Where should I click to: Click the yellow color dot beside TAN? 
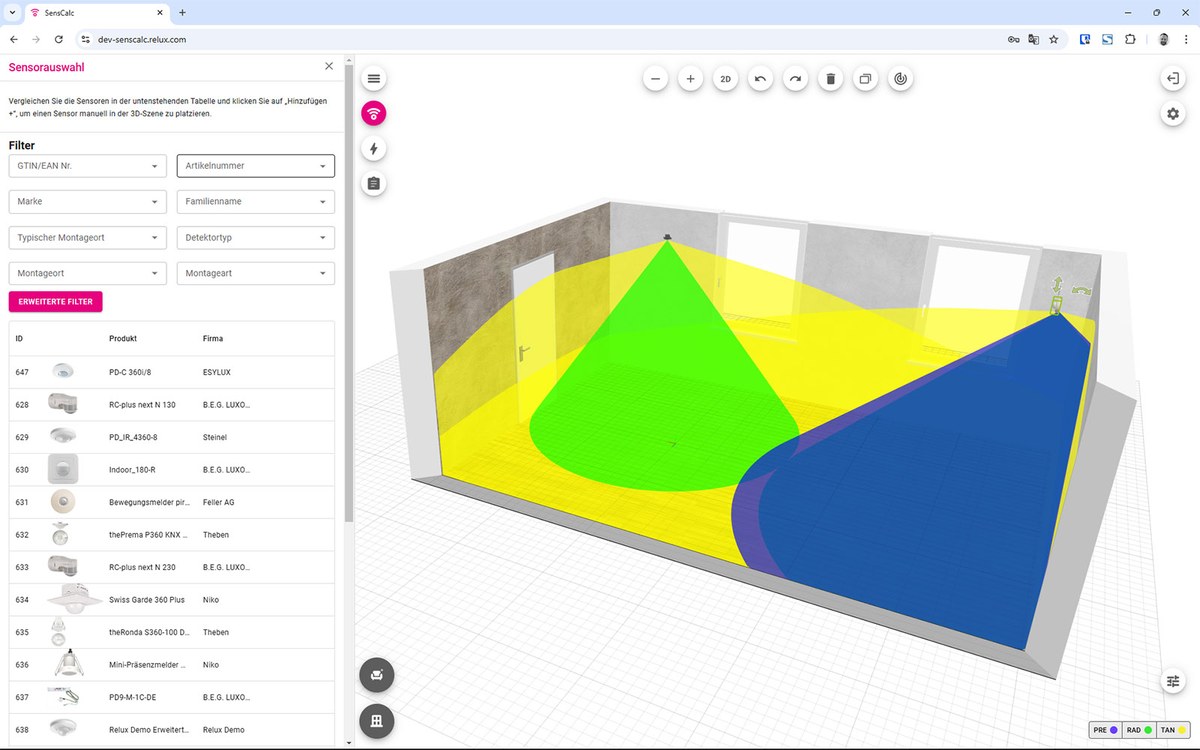point(1181,730)
